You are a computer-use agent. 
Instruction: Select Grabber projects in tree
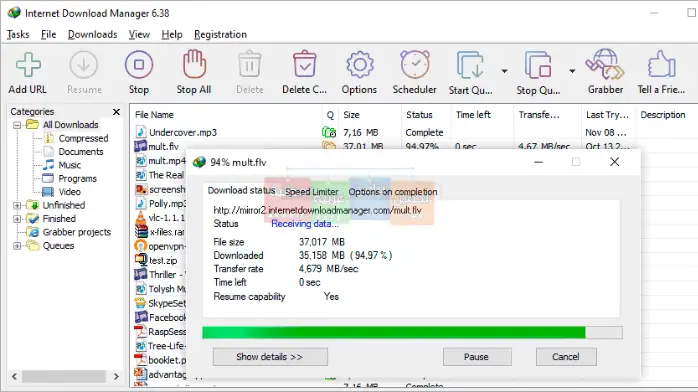point(77,232)
